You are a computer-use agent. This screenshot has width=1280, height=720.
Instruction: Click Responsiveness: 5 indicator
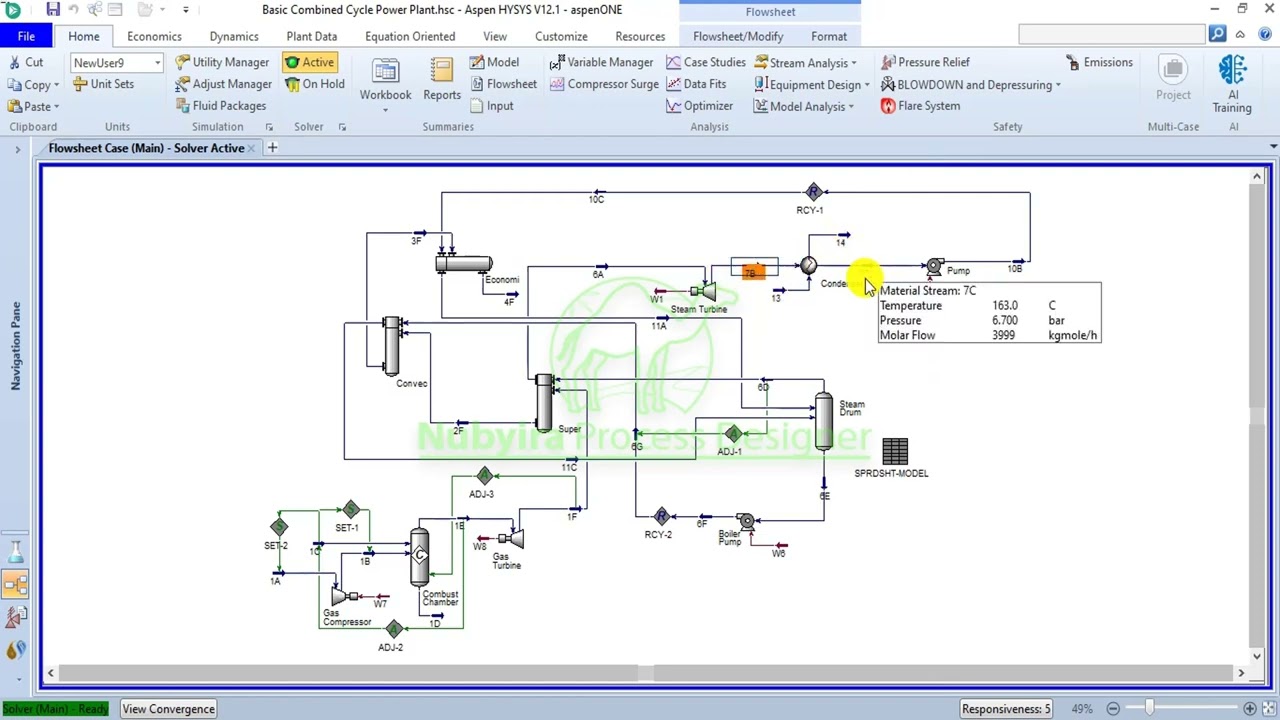(1006, 709)
